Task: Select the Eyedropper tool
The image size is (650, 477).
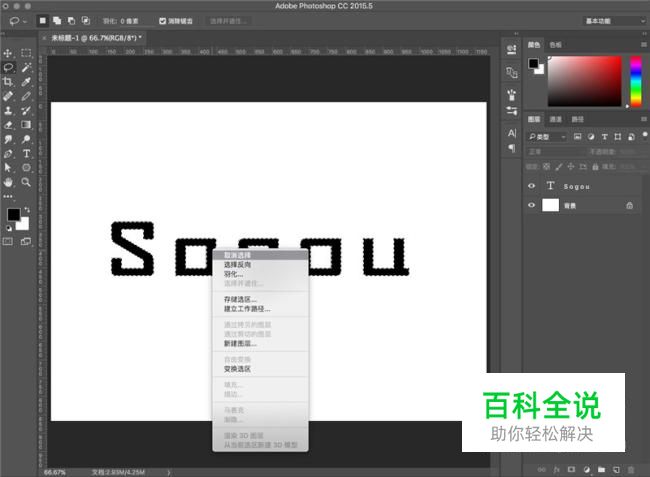Action: pyautogui.click(x=26, y=82)
